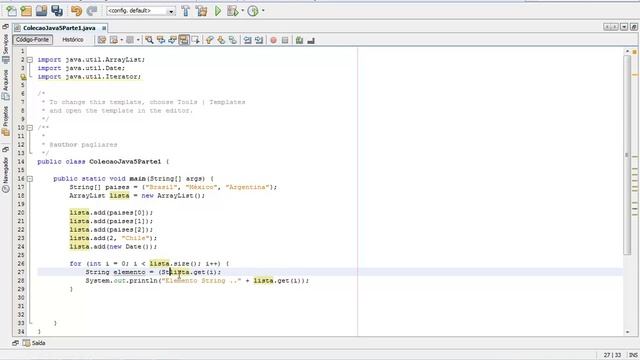
Task: Toggle Highlight Search in editor toolbar
Action: (x=184, y=40)
